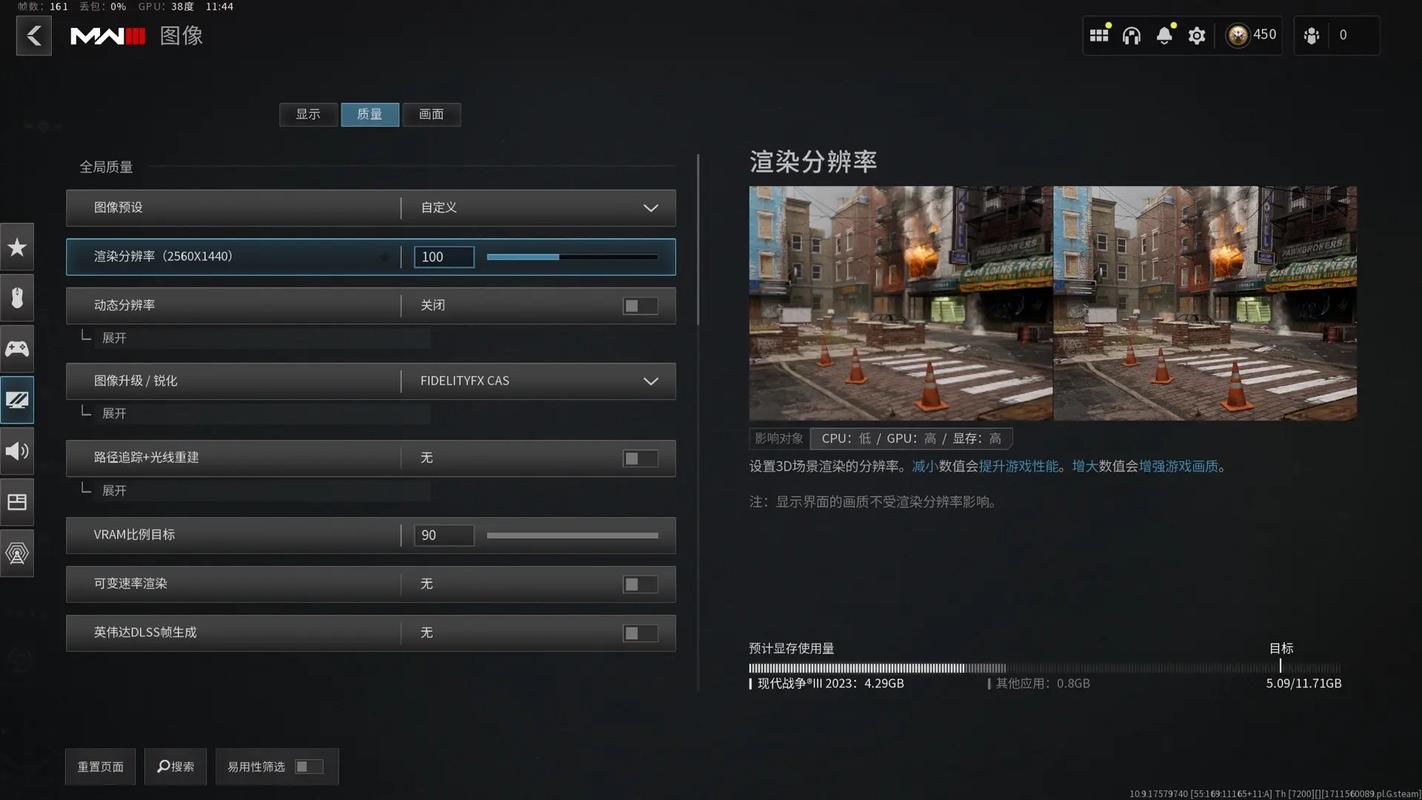This screenshot has width=1422, height=800.
Task: Click the back arrow button
Action: tap(34, 36)
